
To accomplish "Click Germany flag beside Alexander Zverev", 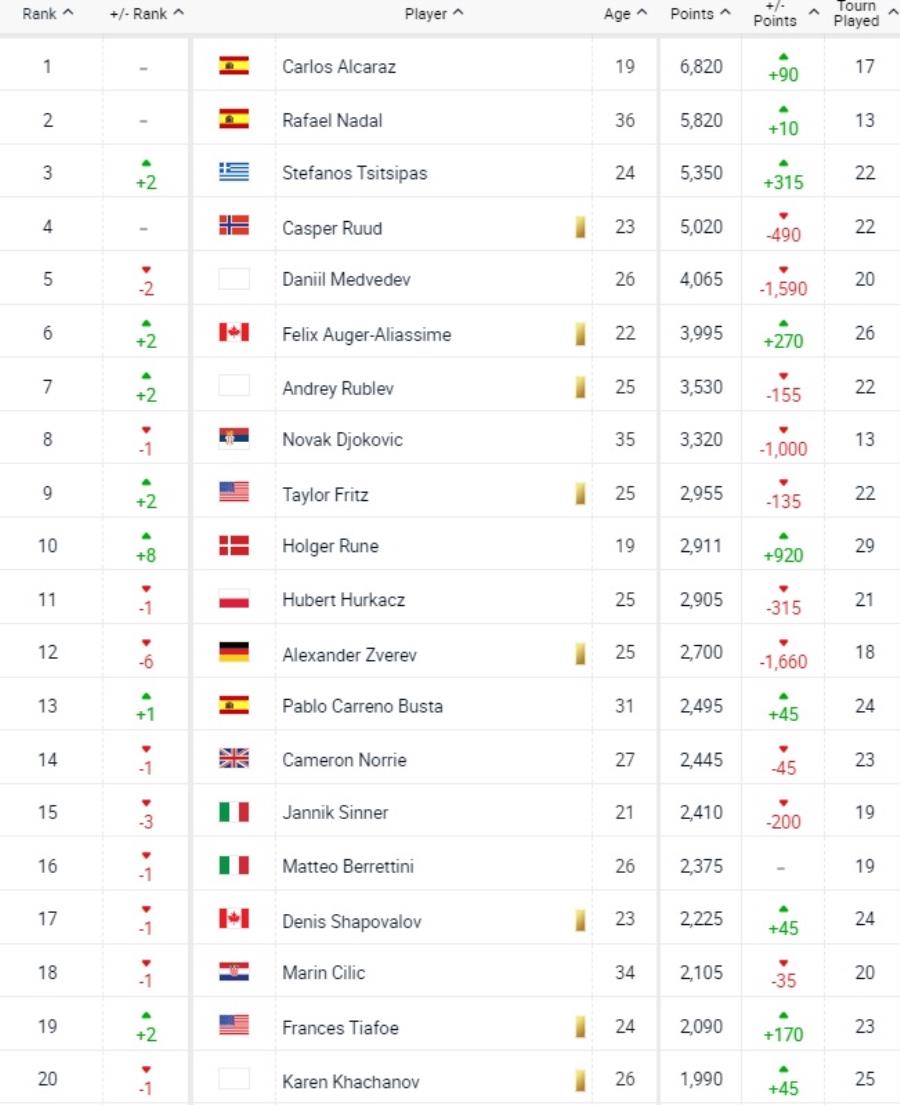I will pos(234,653).
